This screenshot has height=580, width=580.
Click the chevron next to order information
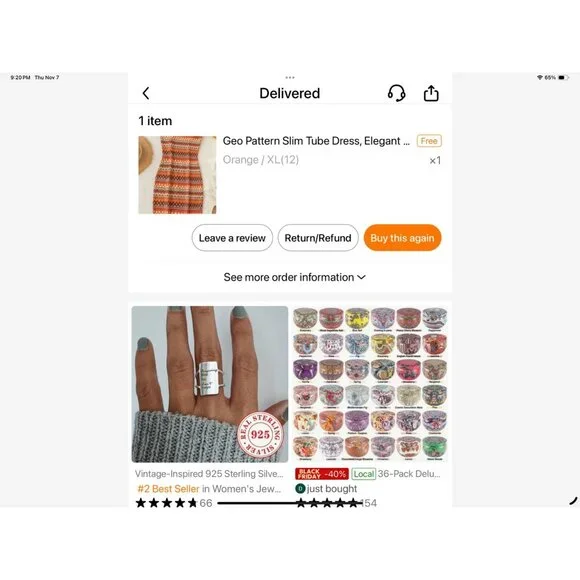pos(361,277)
